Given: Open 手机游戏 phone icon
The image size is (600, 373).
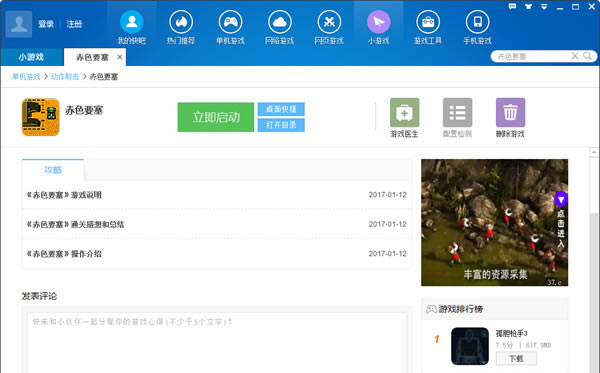Looking at the screenshot, I should point(477,22).
